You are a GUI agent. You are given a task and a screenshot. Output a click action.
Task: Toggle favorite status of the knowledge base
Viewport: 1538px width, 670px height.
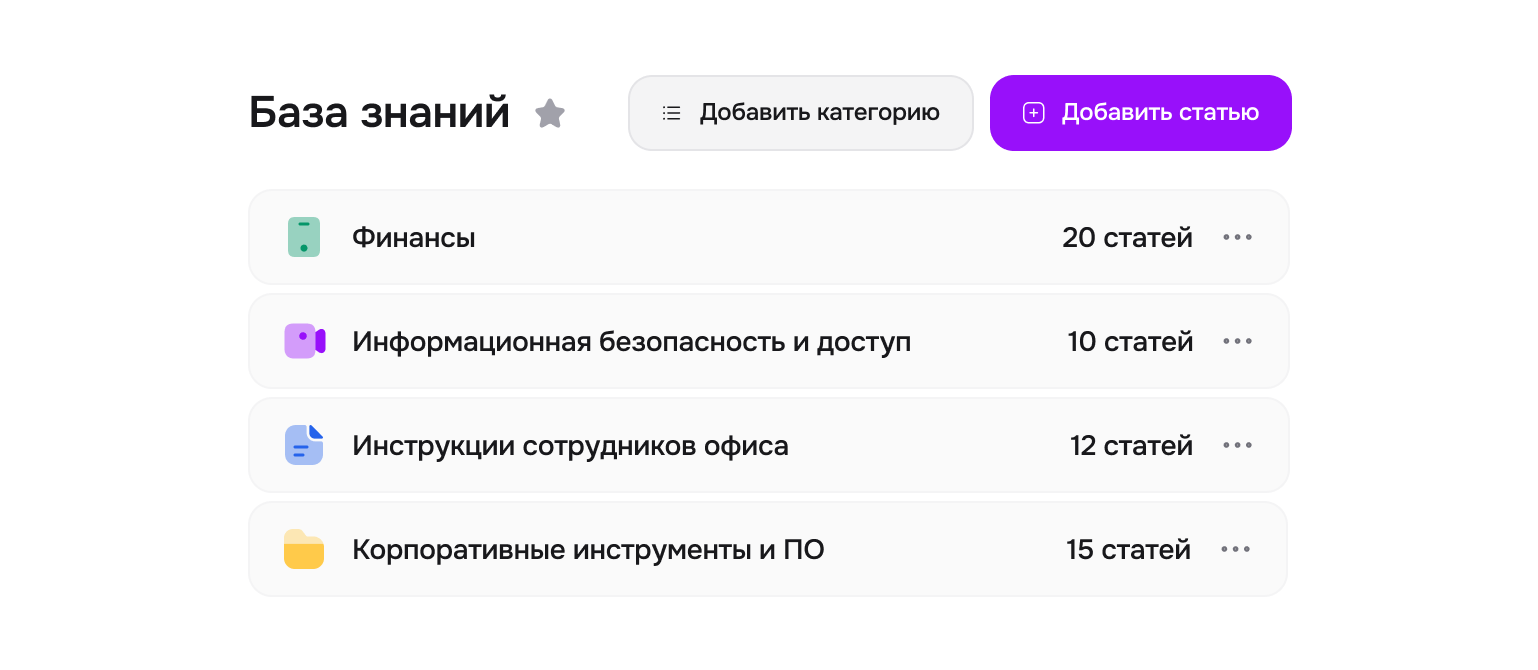point(551,113)
